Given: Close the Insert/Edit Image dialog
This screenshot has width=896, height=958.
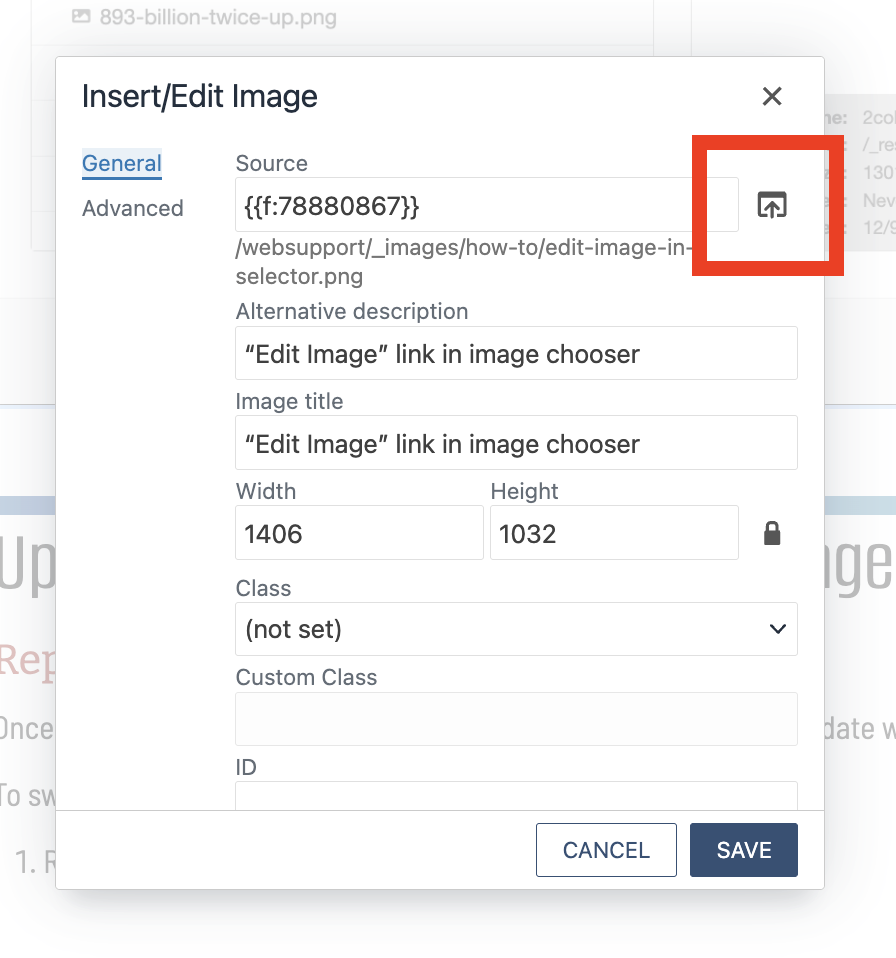Looking at the screenshot, I should tap(772, 96).
